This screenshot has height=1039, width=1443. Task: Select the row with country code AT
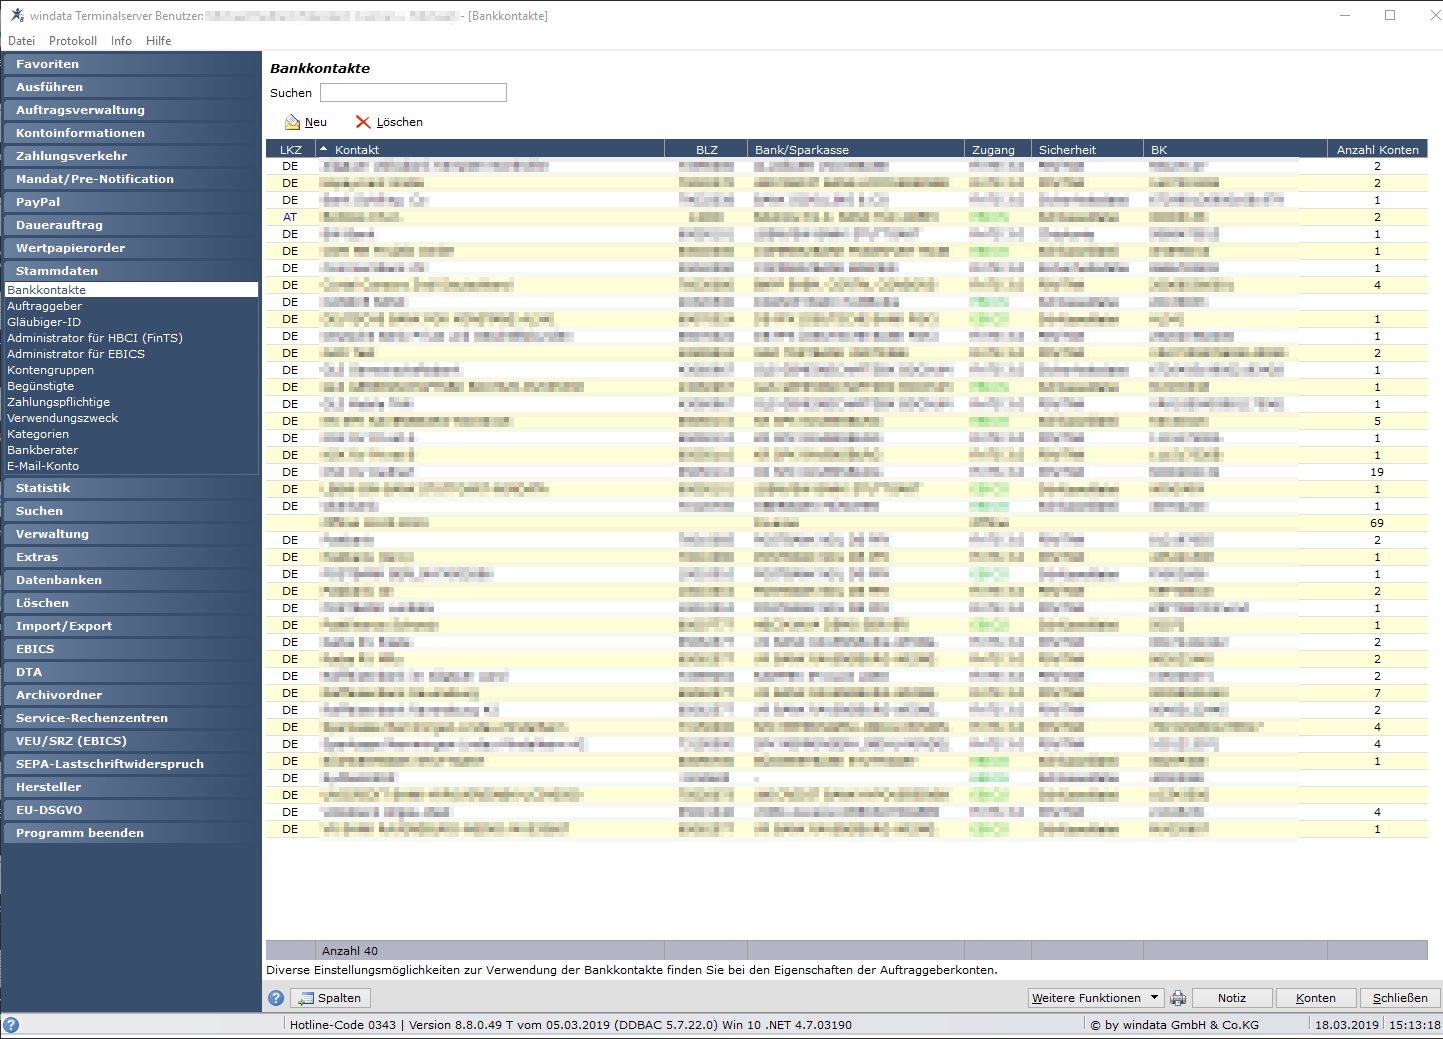coord(846,217)
